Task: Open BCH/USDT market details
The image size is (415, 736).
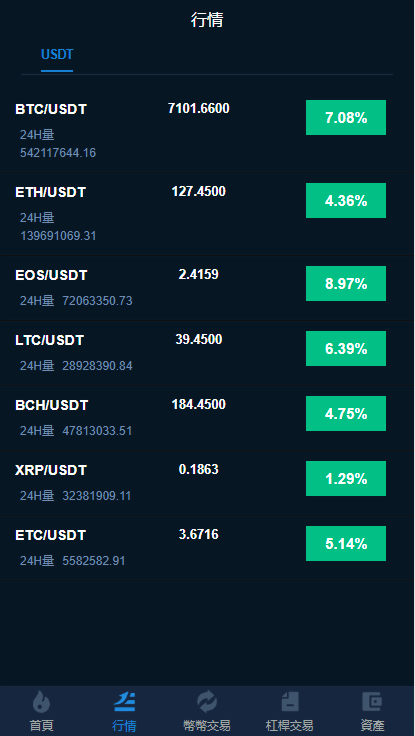Action: point(208,418)
